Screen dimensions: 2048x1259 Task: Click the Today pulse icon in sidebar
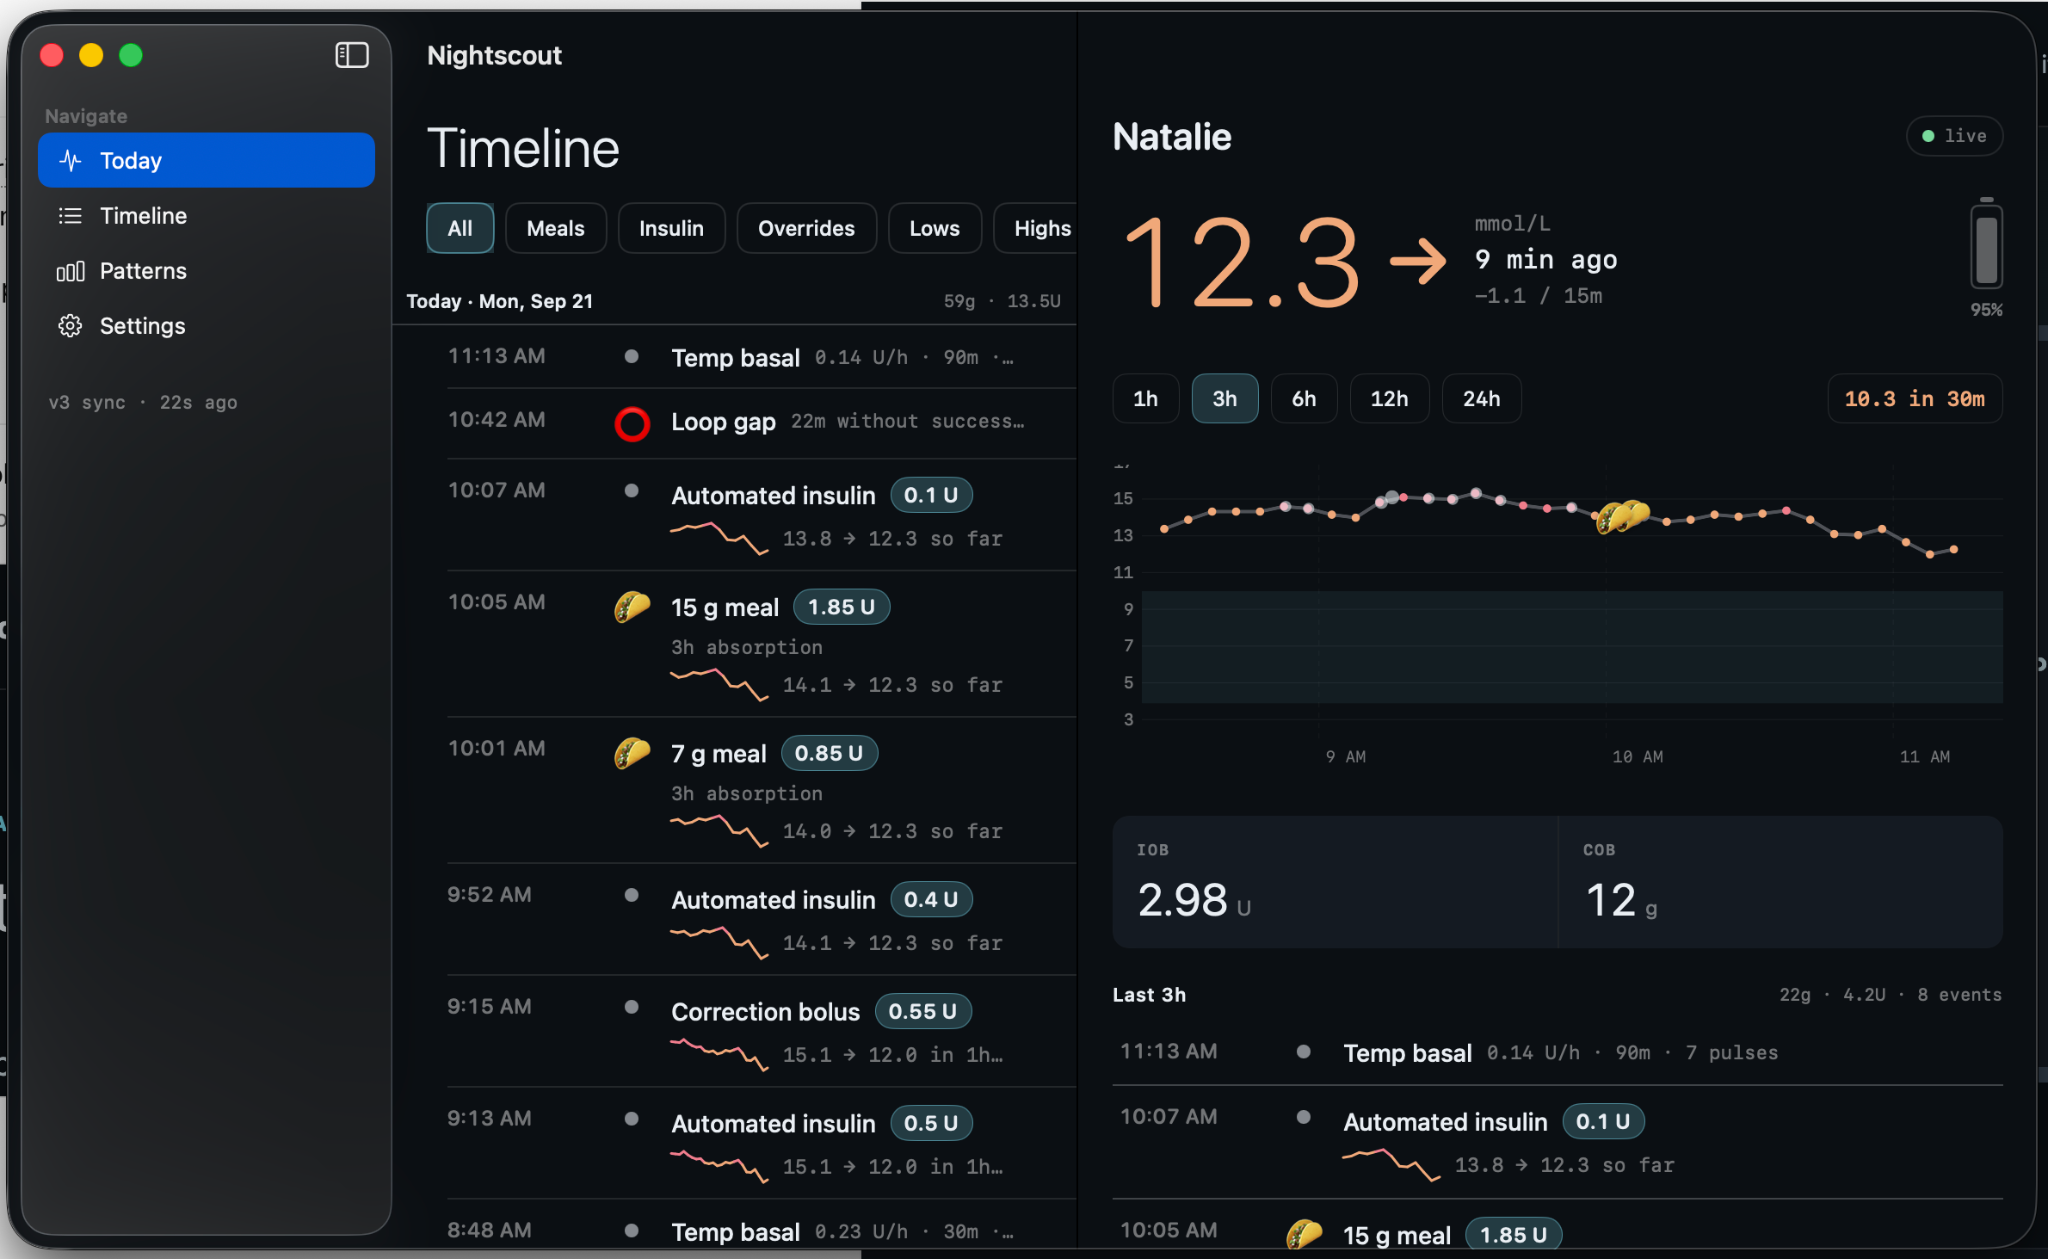pos(70,160)
